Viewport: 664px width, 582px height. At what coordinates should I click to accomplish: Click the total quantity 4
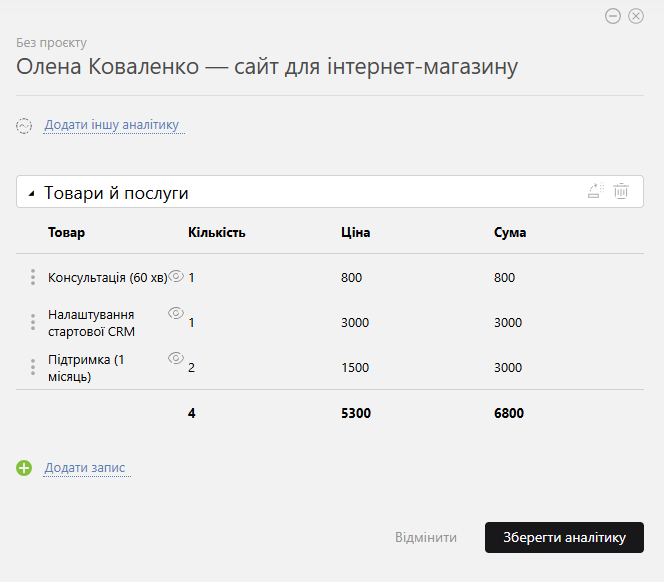(x=191, y=413)
